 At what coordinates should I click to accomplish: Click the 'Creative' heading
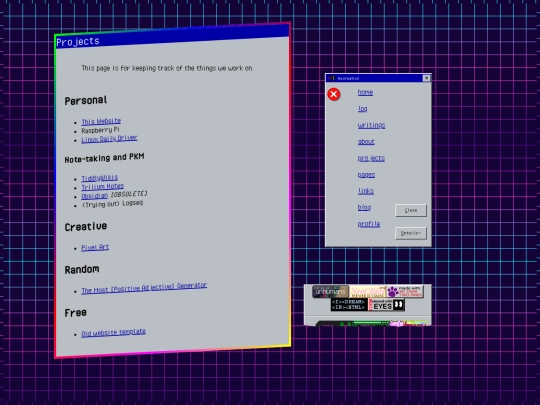[x=86, y=227]
